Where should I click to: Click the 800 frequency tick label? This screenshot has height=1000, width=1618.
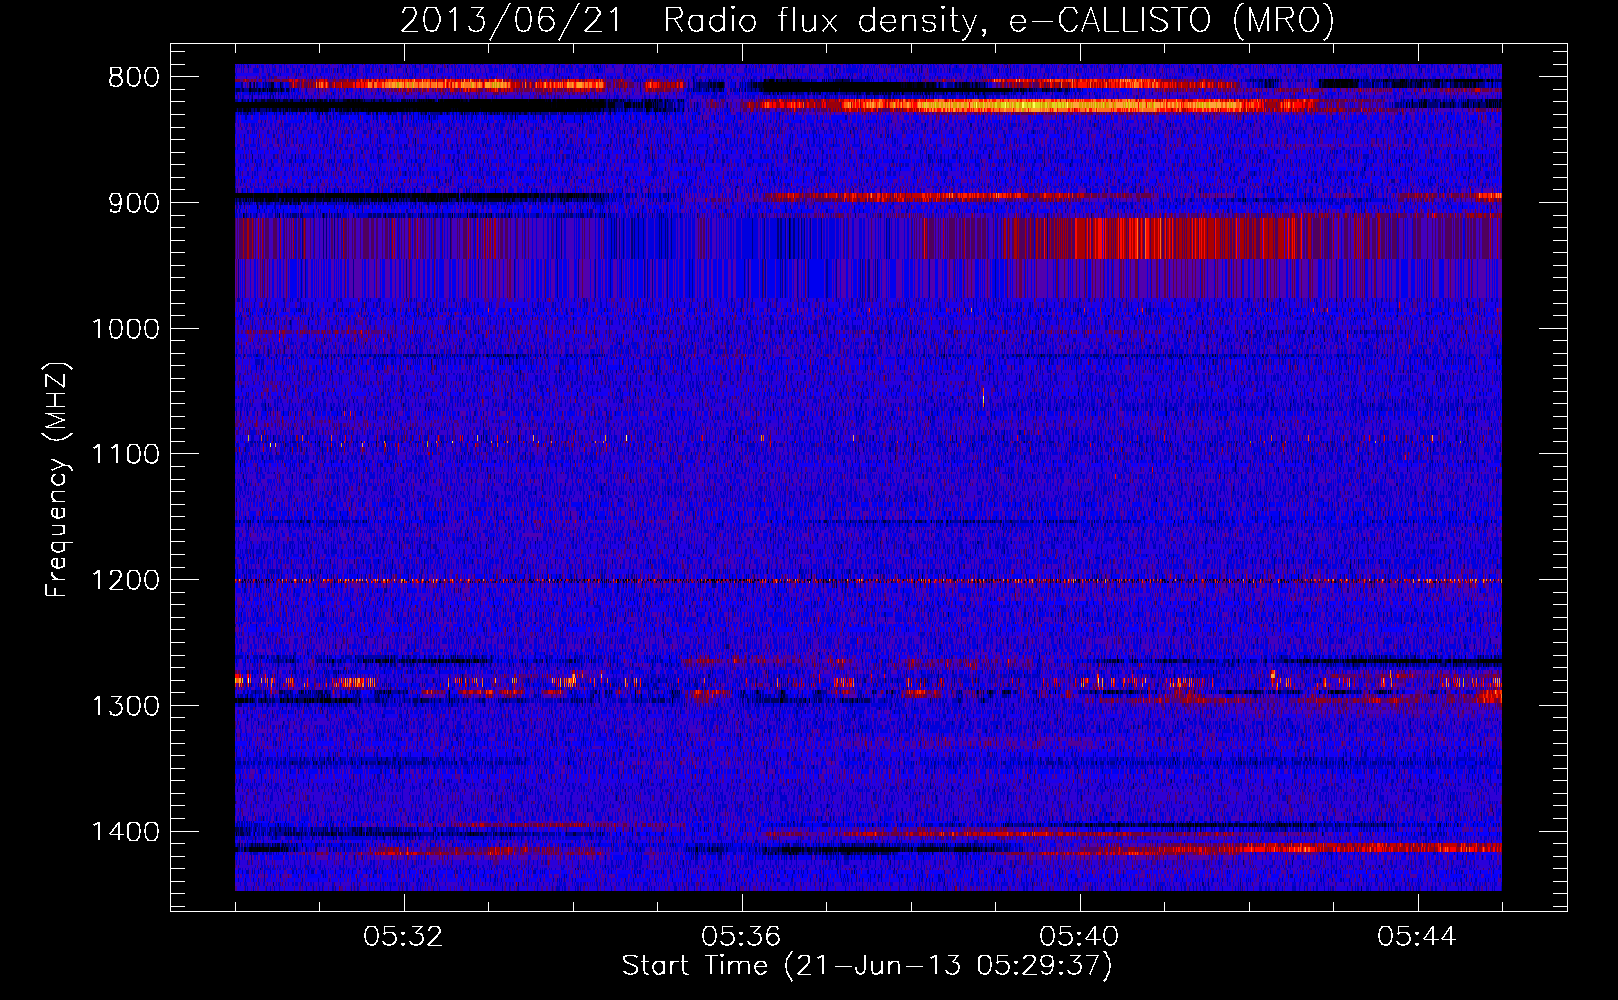point(133,78)
